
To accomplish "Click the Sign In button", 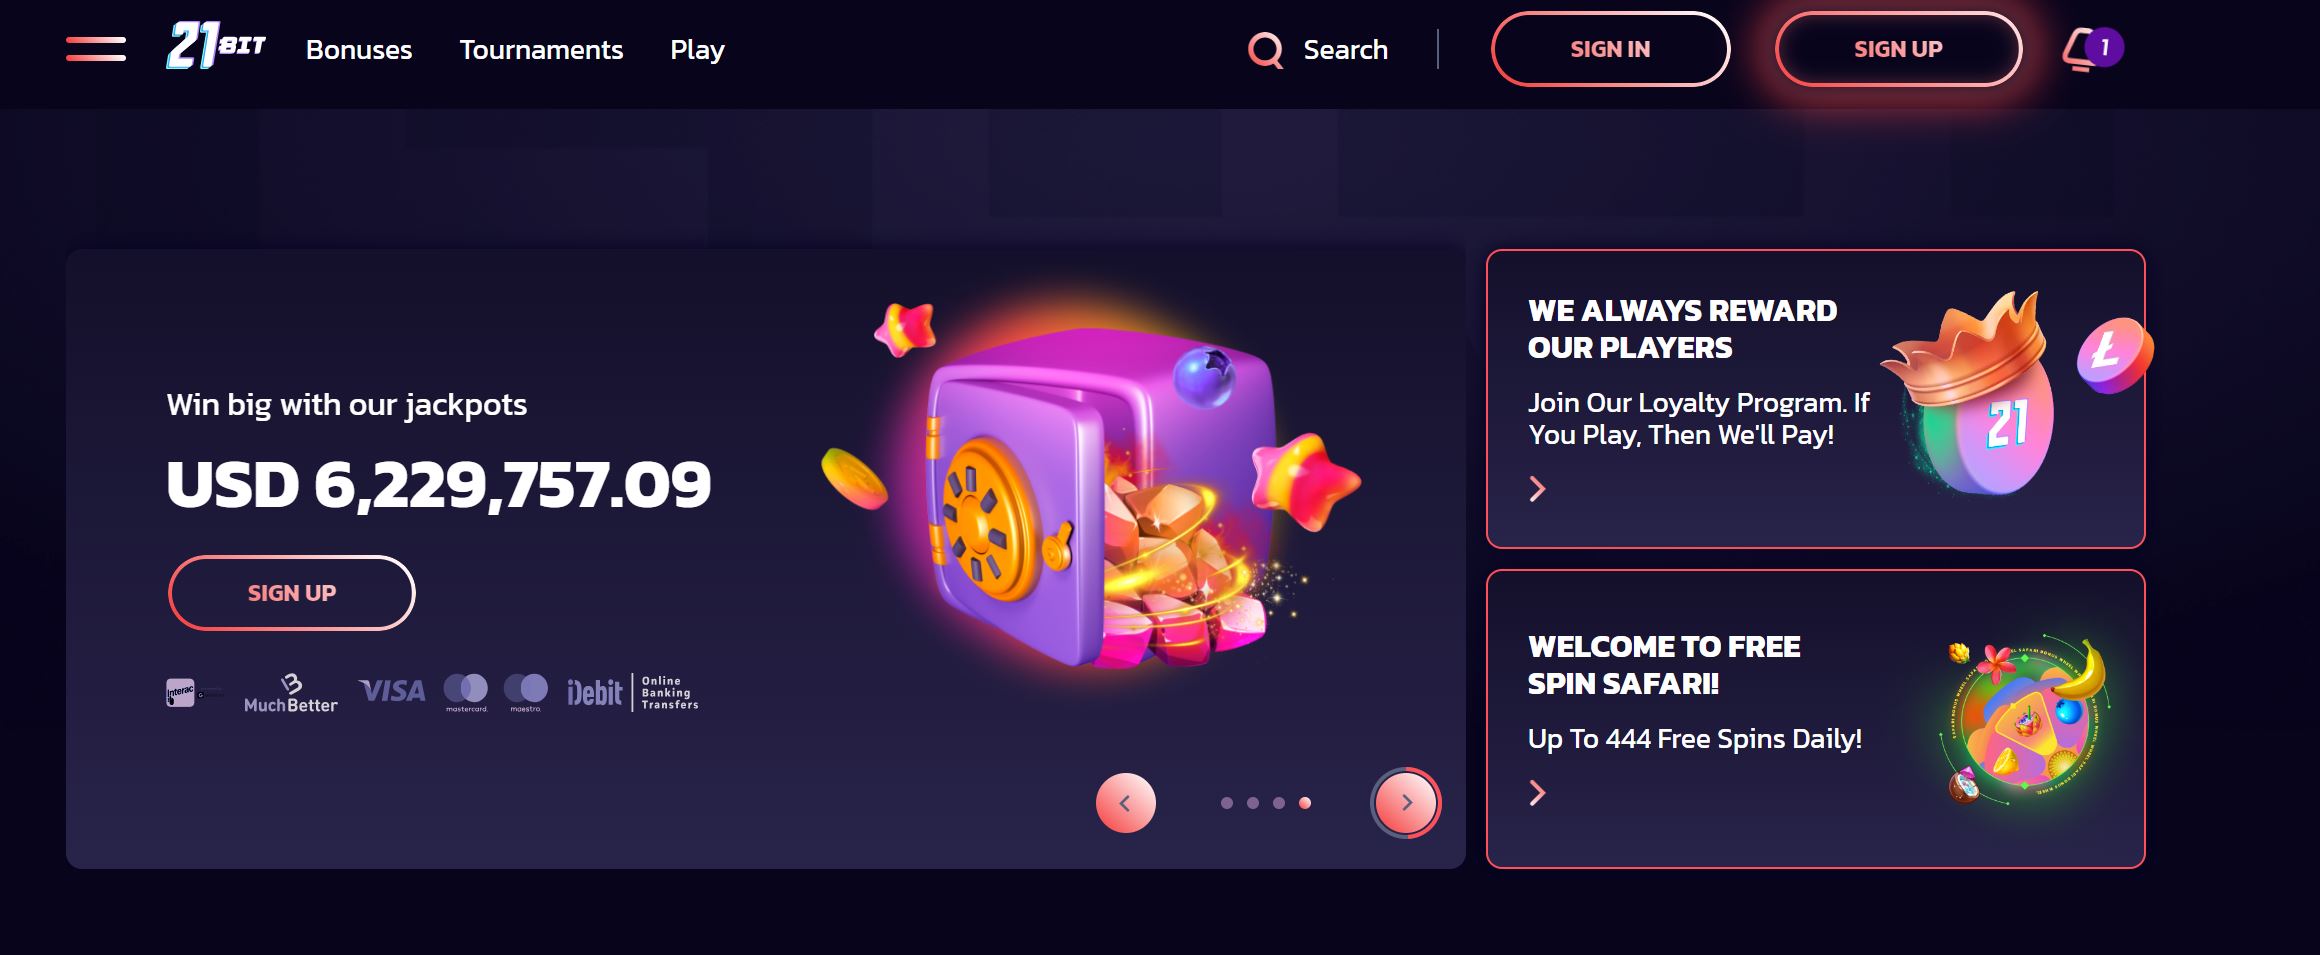I will pos(1610,49).
